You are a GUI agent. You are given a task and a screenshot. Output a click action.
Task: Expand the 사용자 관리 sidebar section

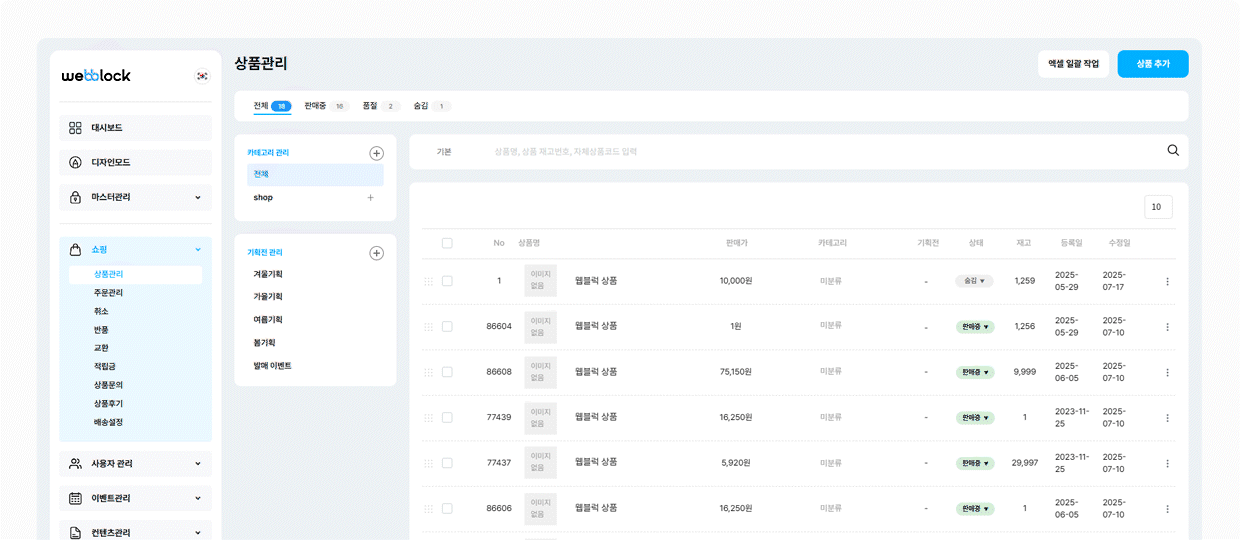coord(135,464)
